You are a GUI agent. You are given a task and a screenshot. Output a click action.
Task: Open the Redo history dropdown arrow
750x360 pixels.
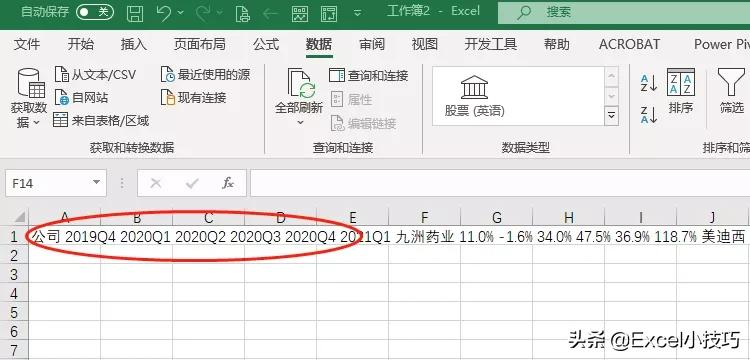[221, 13]
